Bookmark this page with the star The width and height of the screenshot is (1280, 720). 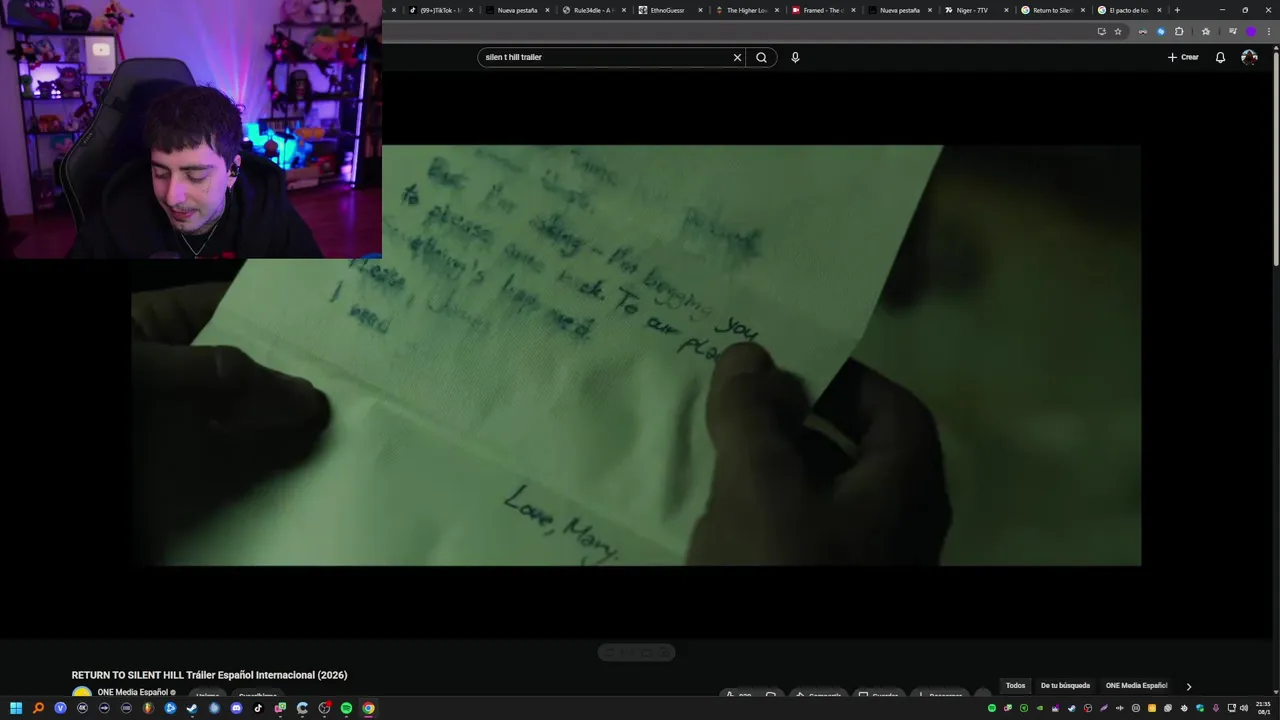click(1118, 31)
